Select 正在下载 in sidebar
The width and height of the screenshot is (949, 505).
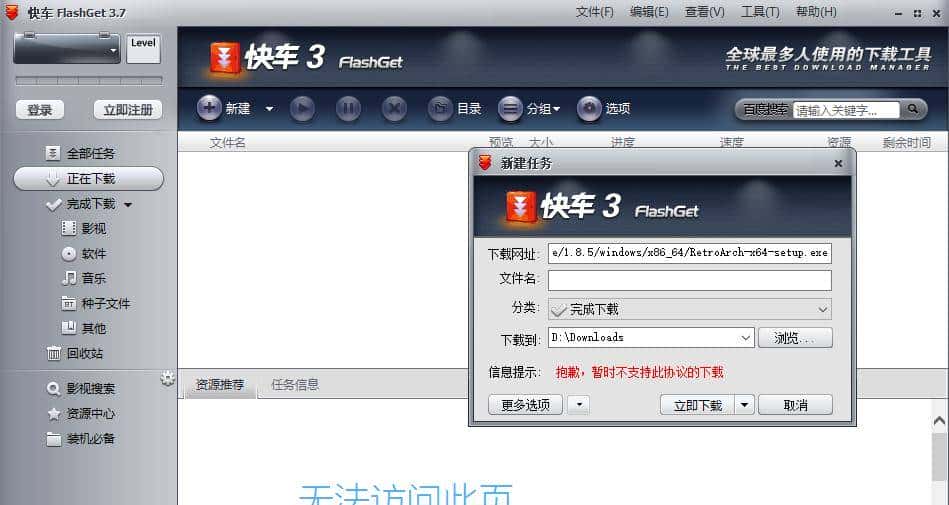88,179
